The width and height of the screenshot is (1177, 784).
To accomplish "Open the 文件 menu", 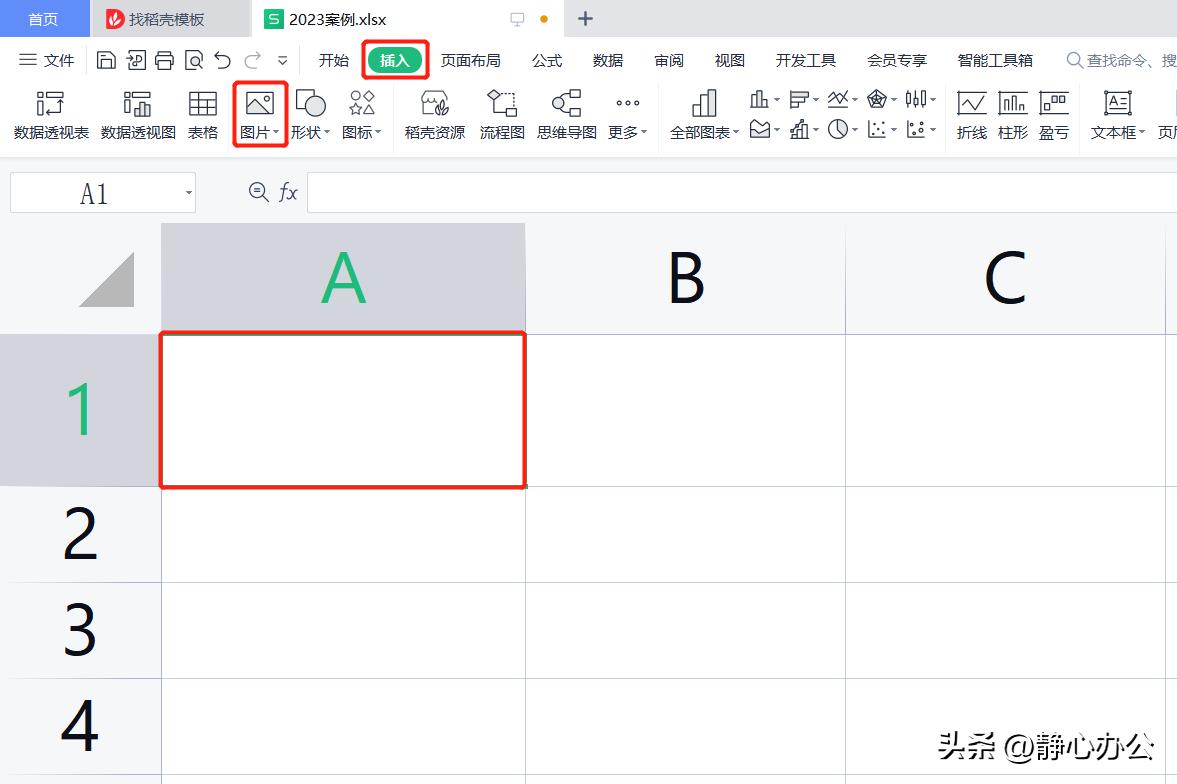I will 57,60.
